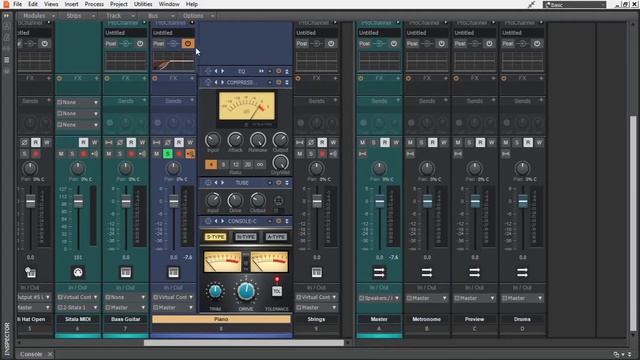The image size is (640, 360).
Task: Open the Bass Guitar Master output dropdown
Action: click(126, 308)
